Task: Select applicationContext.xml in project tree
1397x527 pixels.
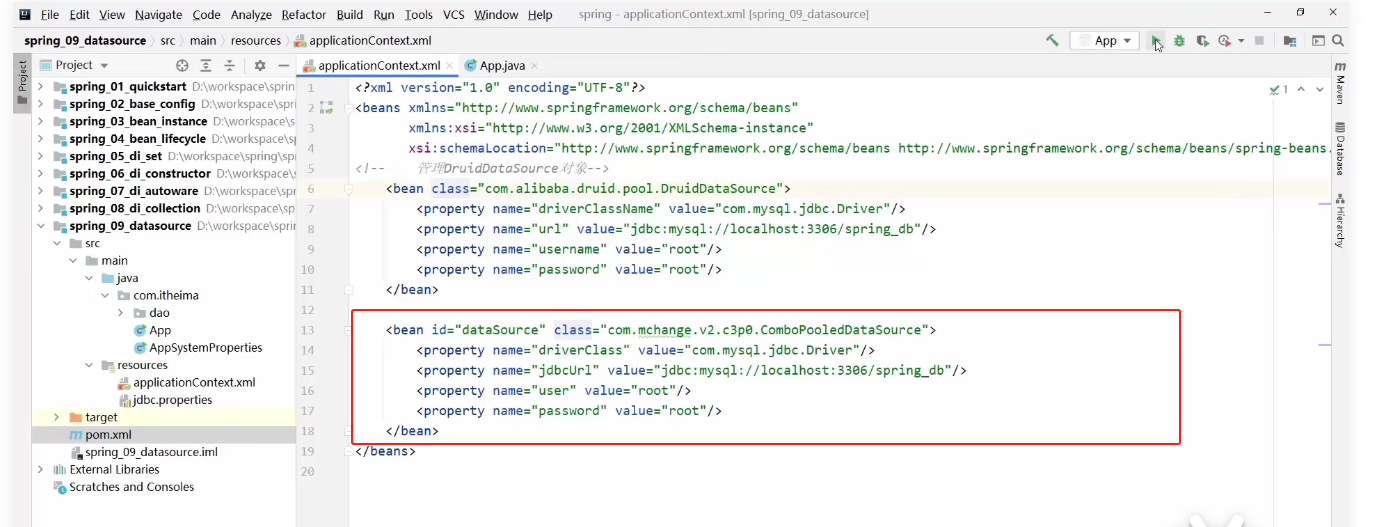Action: coord(194,382)
